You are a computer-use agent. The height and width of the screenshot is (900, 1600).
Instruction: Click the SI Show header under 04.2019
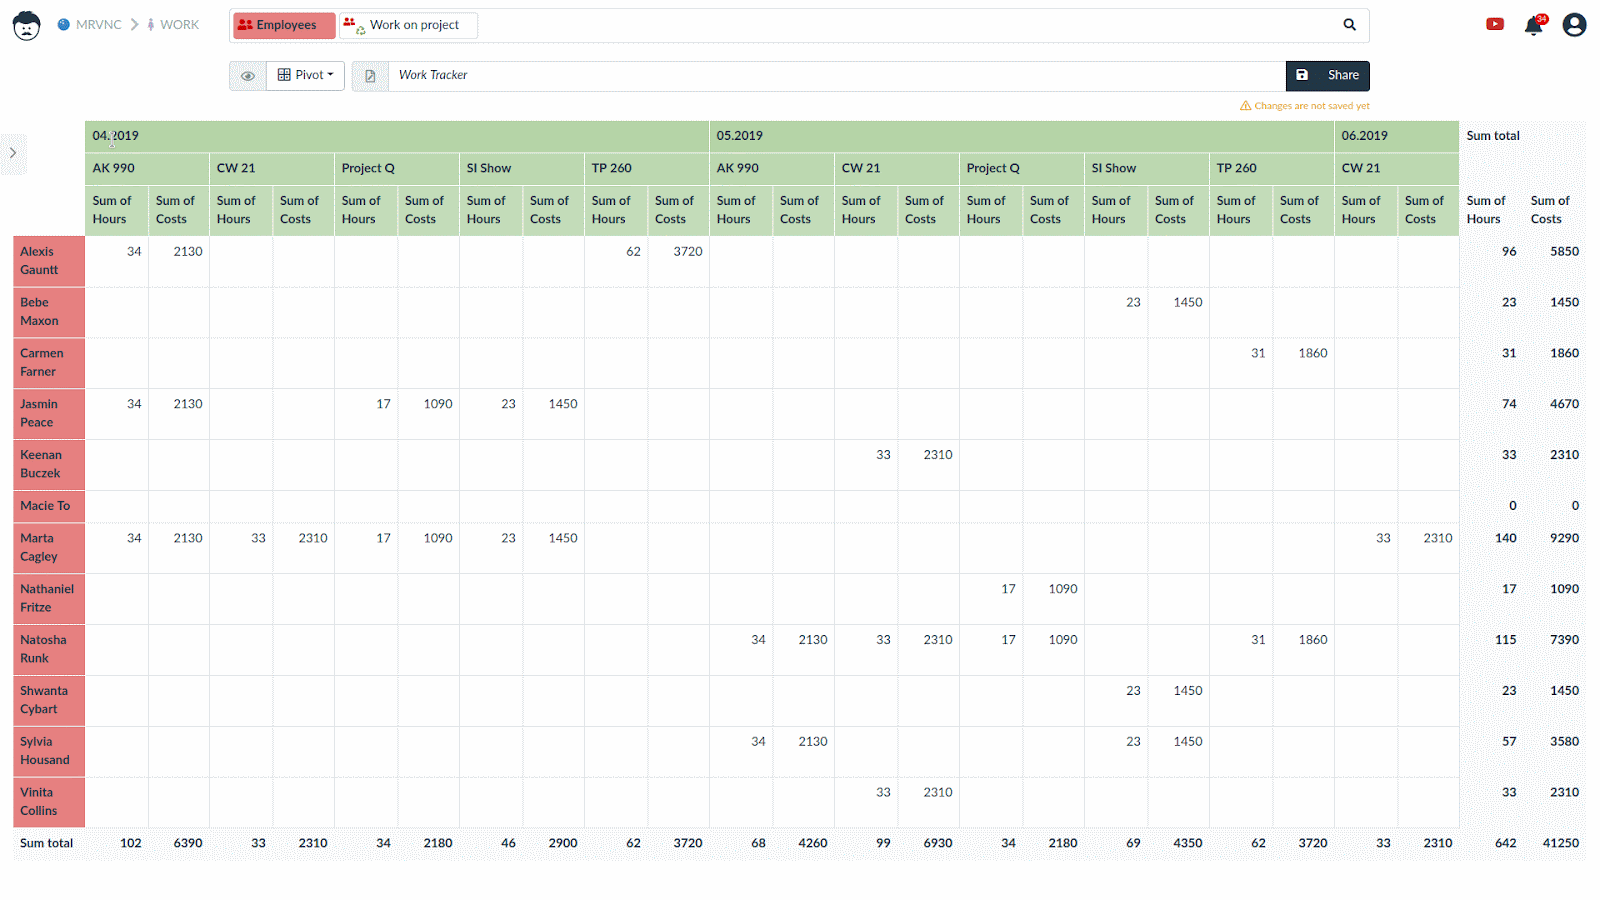(x=522, y=169)
